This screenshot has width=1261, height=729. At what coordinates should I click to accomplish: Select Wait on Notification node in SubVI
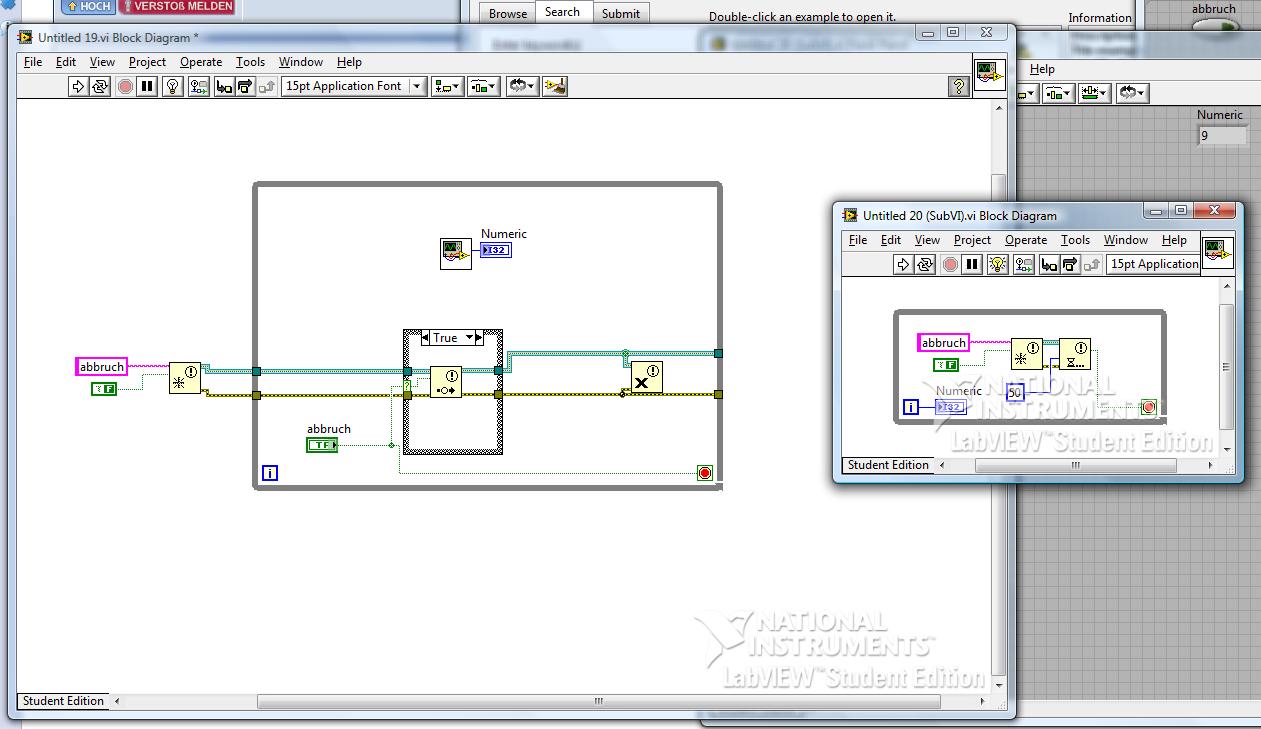tap(1075, 354)
